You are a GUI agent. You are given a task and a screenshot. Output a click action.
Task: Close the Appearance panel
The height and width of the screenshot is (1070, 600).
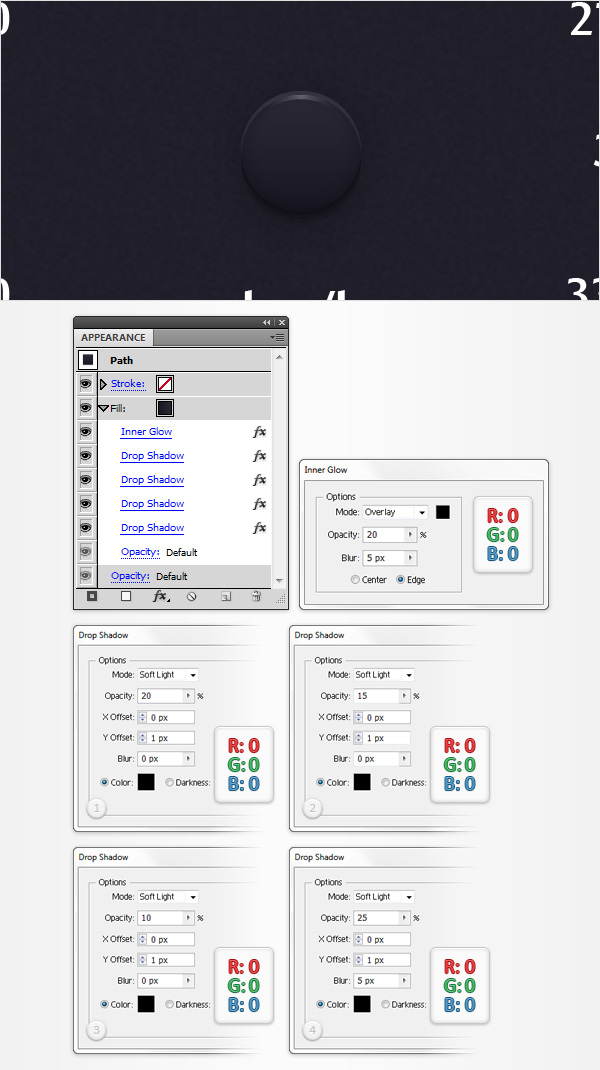[282, 322]
